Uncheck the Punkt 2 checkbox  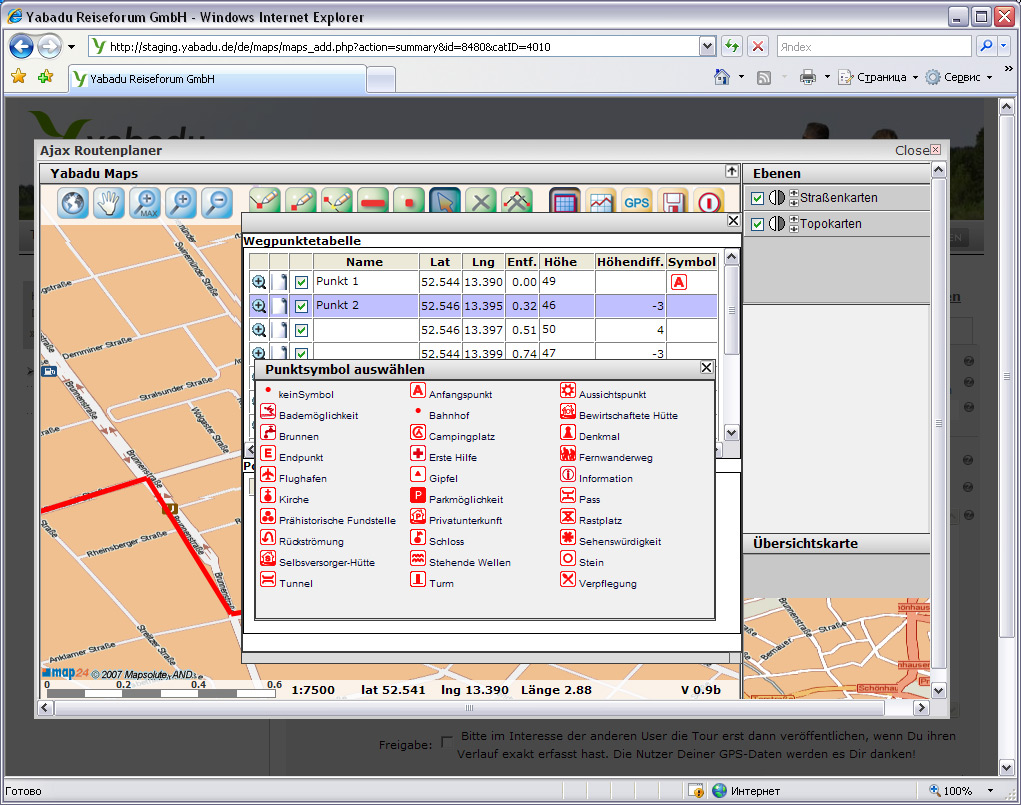point(301,306)
